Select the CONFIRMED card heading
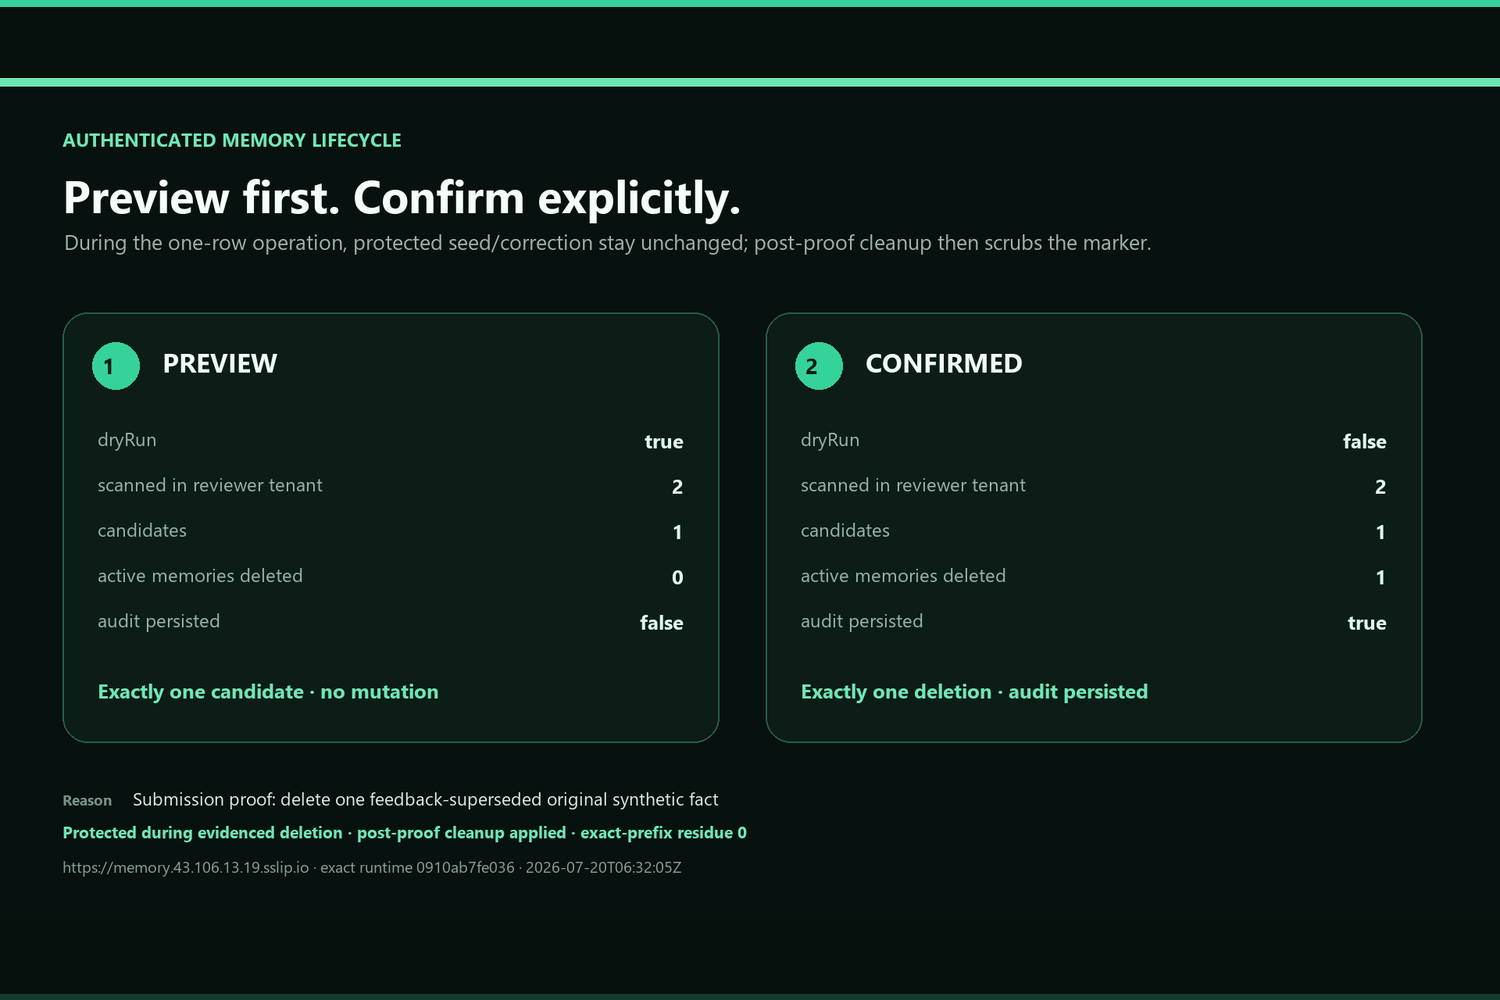 tap(944, 364)
